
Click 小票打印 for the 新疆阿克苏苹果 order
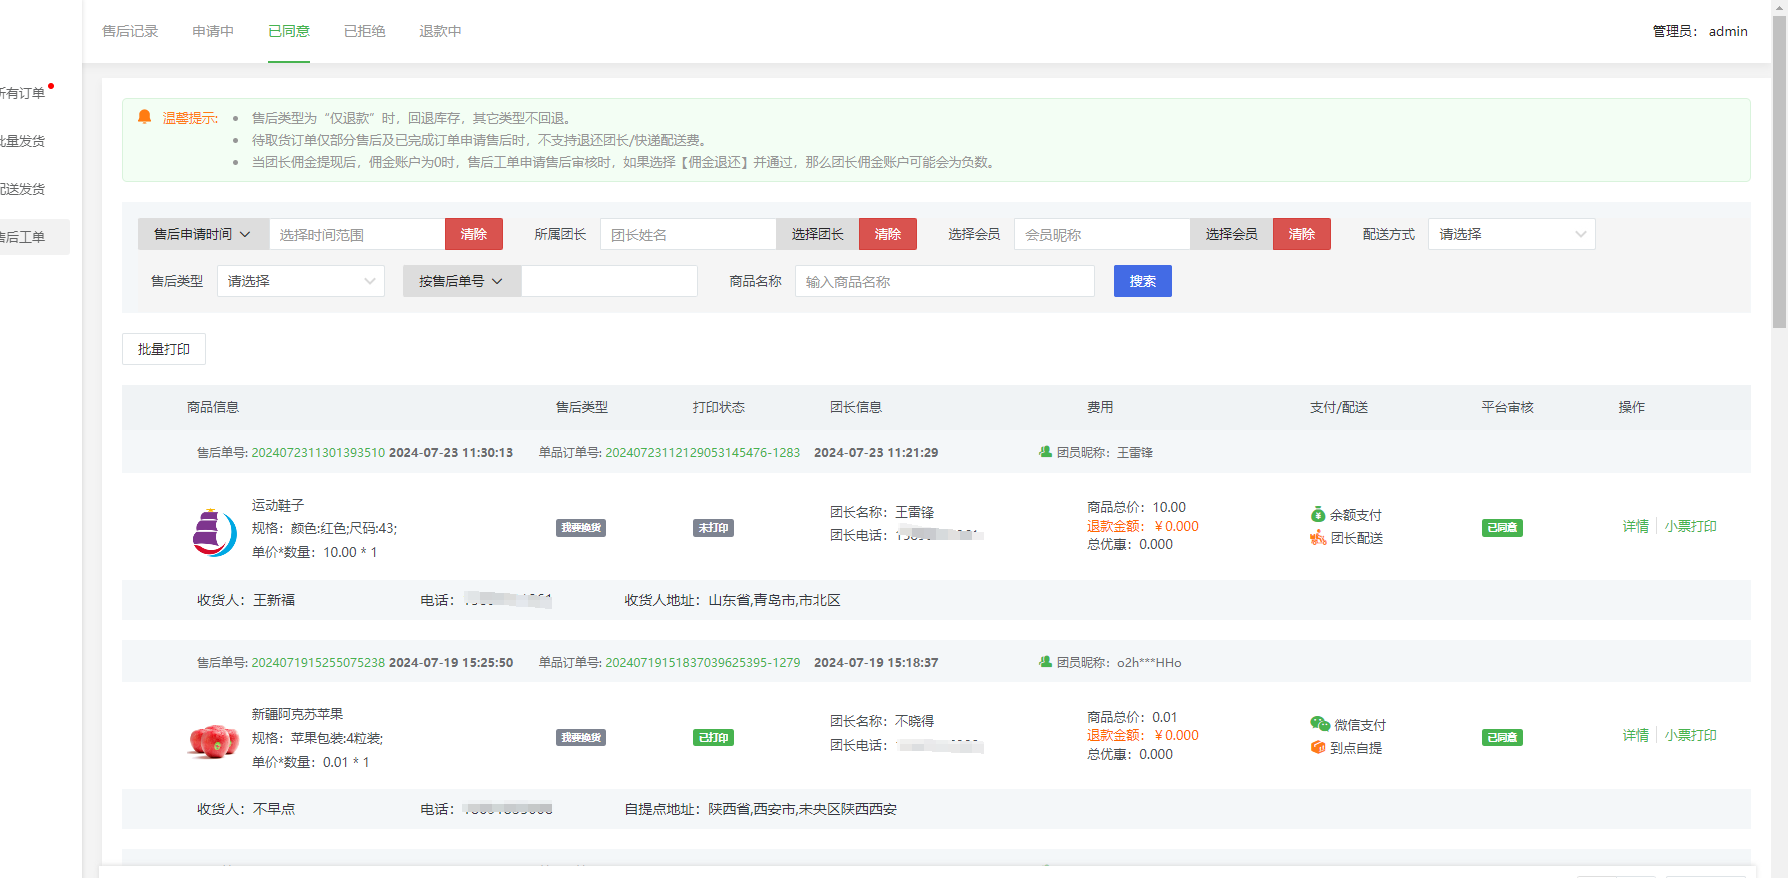pyautogui.click(x=1690, y=735)
